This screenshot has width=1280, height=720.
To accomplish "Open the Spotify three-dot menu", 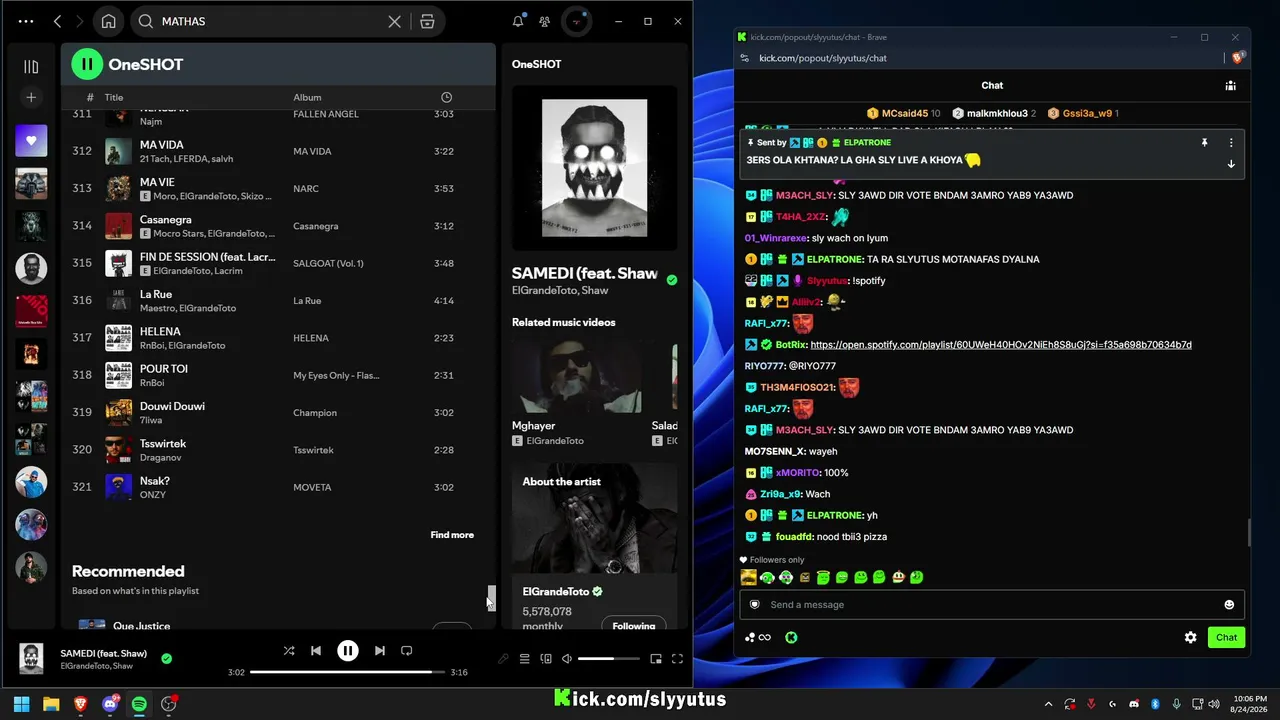I will [x=25, y=21].
